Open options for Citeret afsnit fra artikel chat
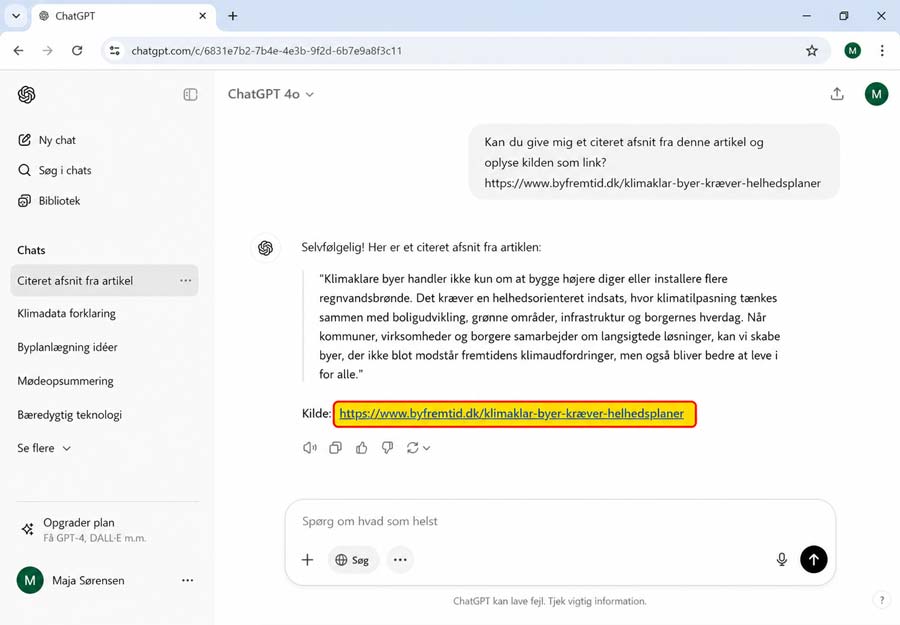Image resolution: width=900 pixels, height=625 pixels. pos(185,281)
